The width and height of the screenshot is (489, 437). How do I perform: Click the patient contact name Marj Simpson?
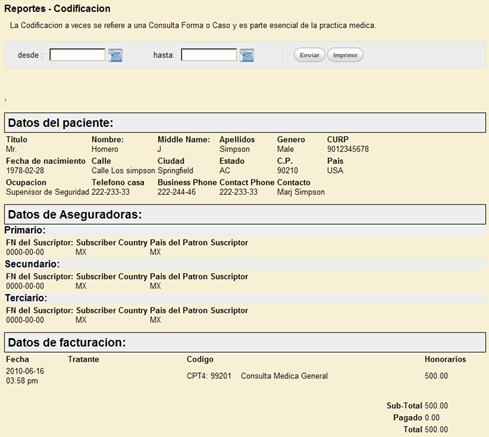coord(301,192)
